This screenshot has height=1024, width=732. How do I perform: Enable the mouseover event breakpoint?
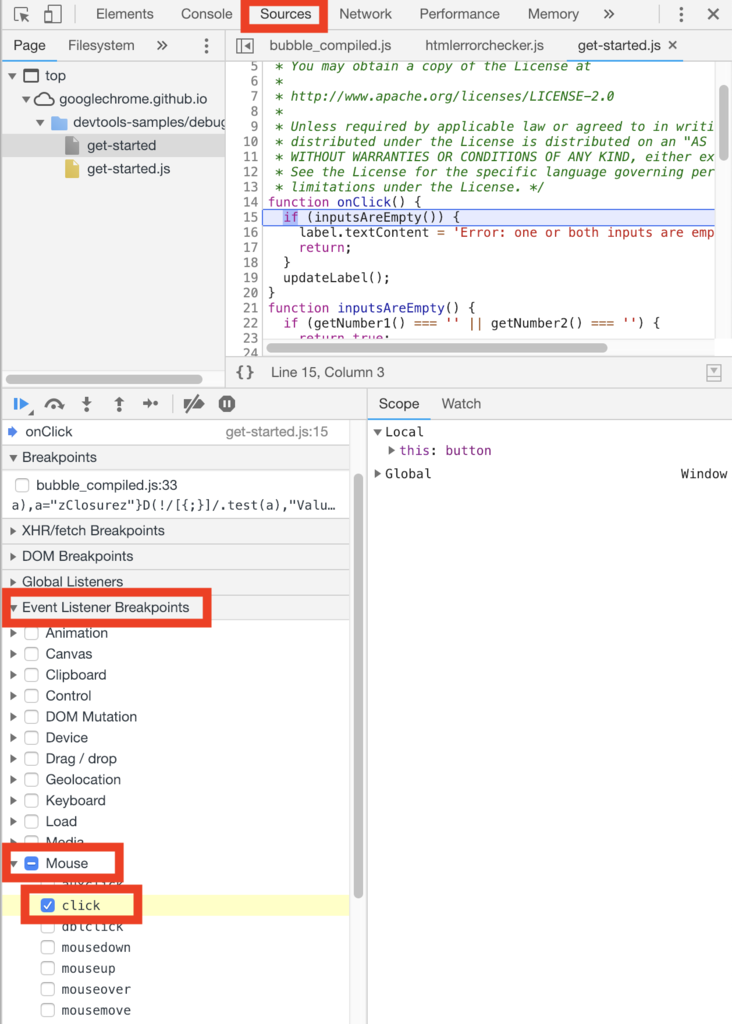point(48,989)
